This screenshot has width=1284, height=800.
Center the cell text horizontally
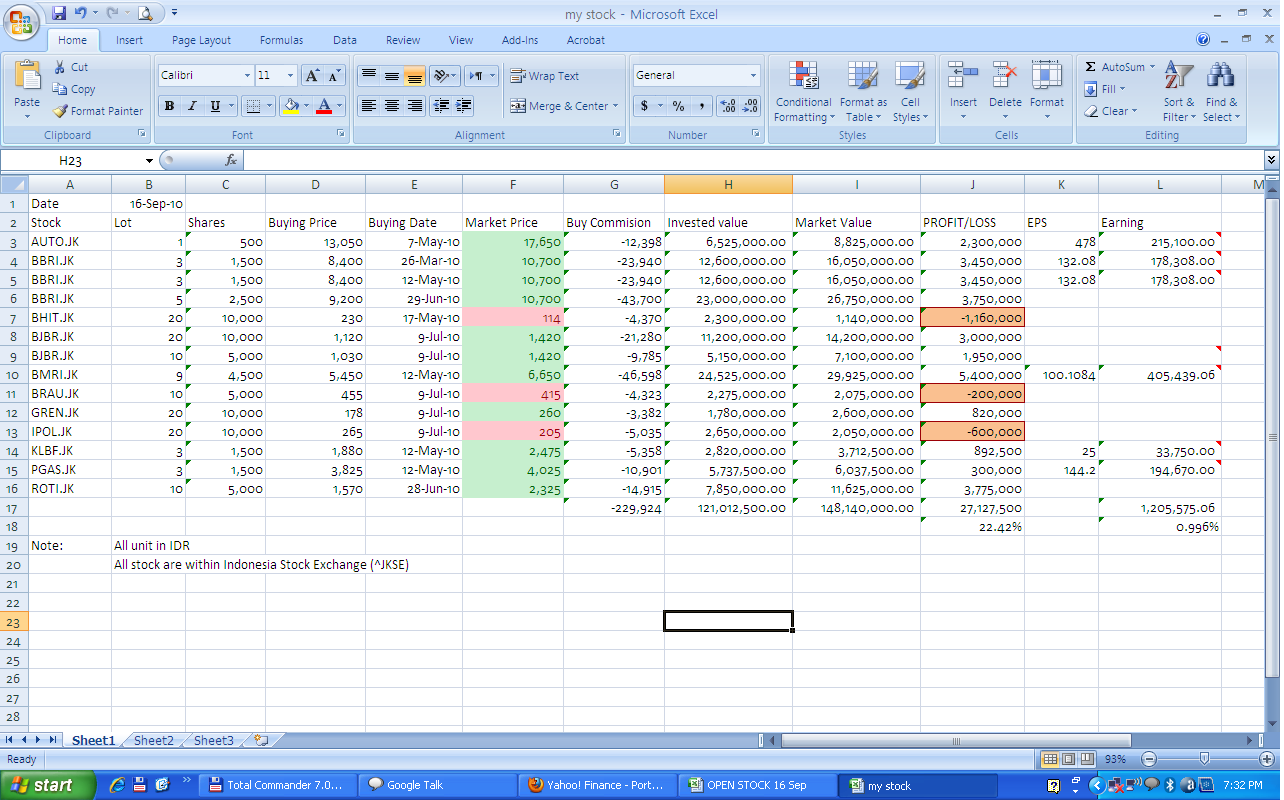391,106
